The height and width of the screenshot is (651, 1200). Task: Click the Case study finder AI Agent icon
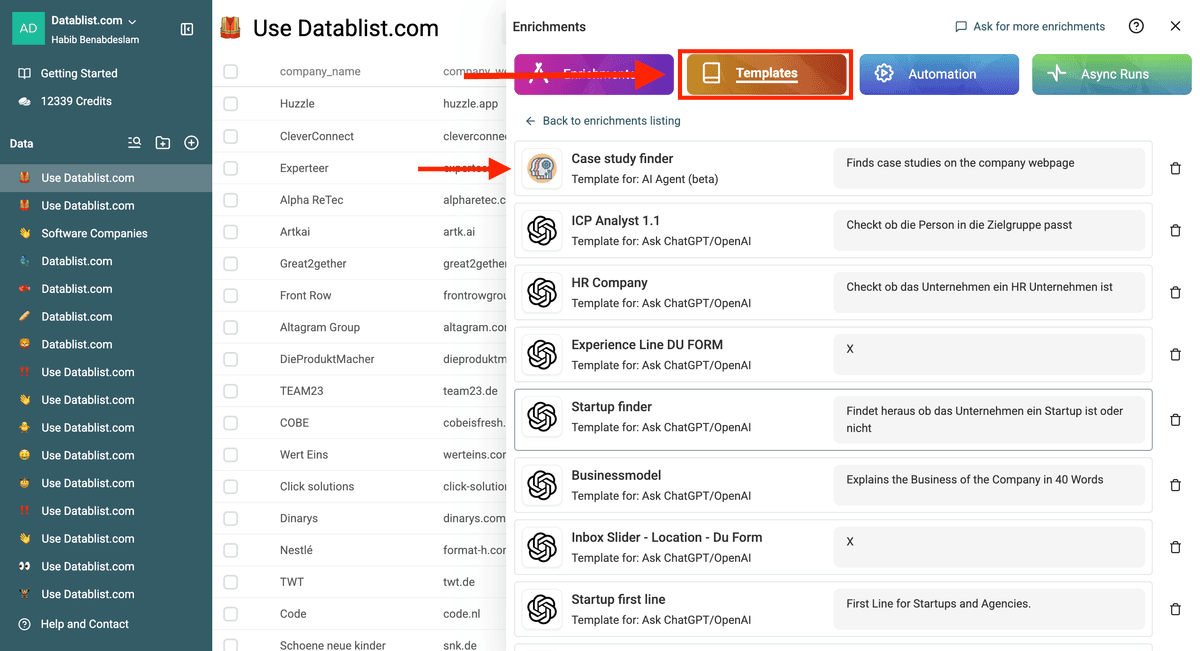(542, 169)
